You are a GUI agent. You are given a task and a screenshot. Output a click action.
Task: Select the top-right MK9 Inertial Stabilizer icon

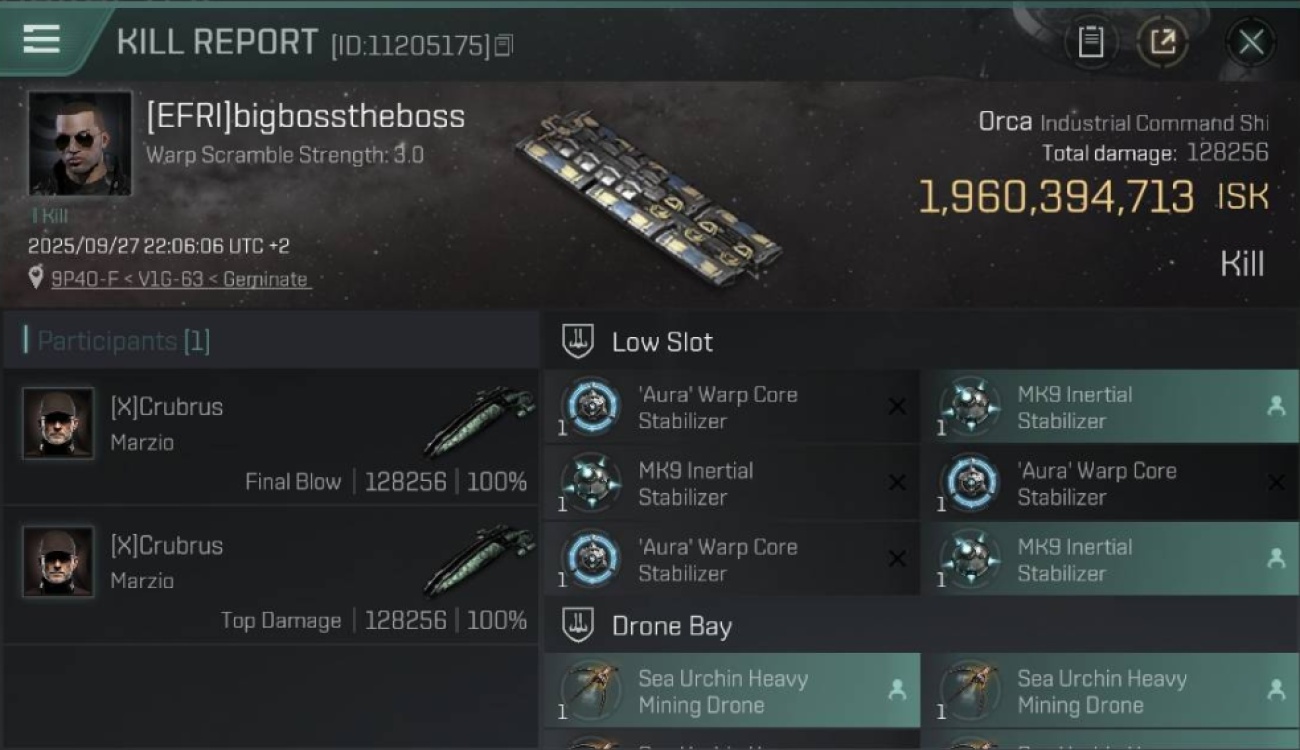pos(970,407)
